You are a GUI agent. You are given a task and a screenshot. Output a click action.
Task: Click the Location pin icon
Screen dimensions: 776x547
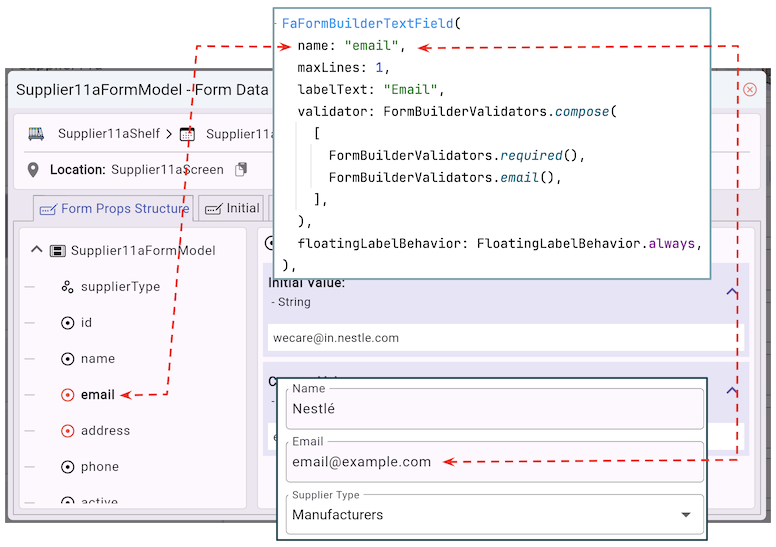point(34,169)
